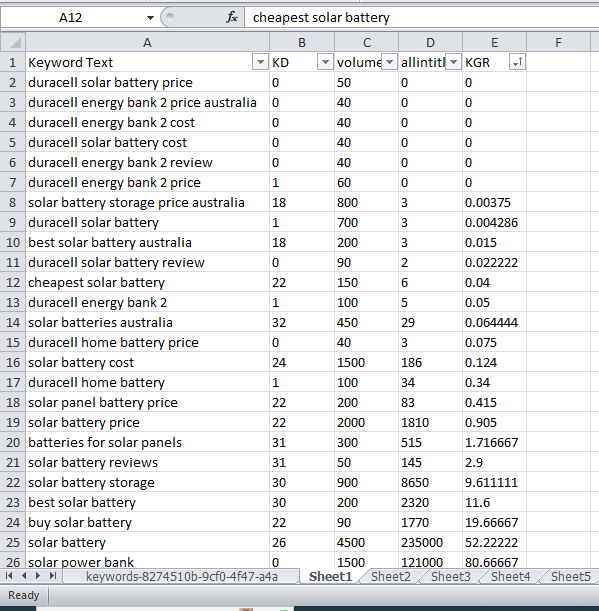Select column A header

pos(147,42)
